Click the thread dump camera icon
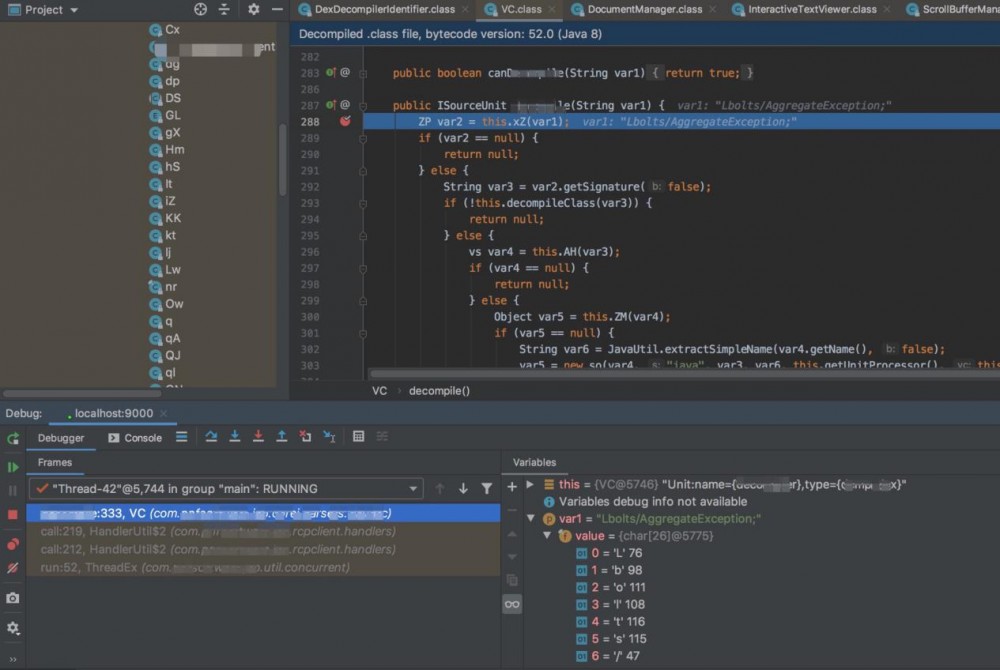Viewport: 1000px width, 670px height. point(13,597)
